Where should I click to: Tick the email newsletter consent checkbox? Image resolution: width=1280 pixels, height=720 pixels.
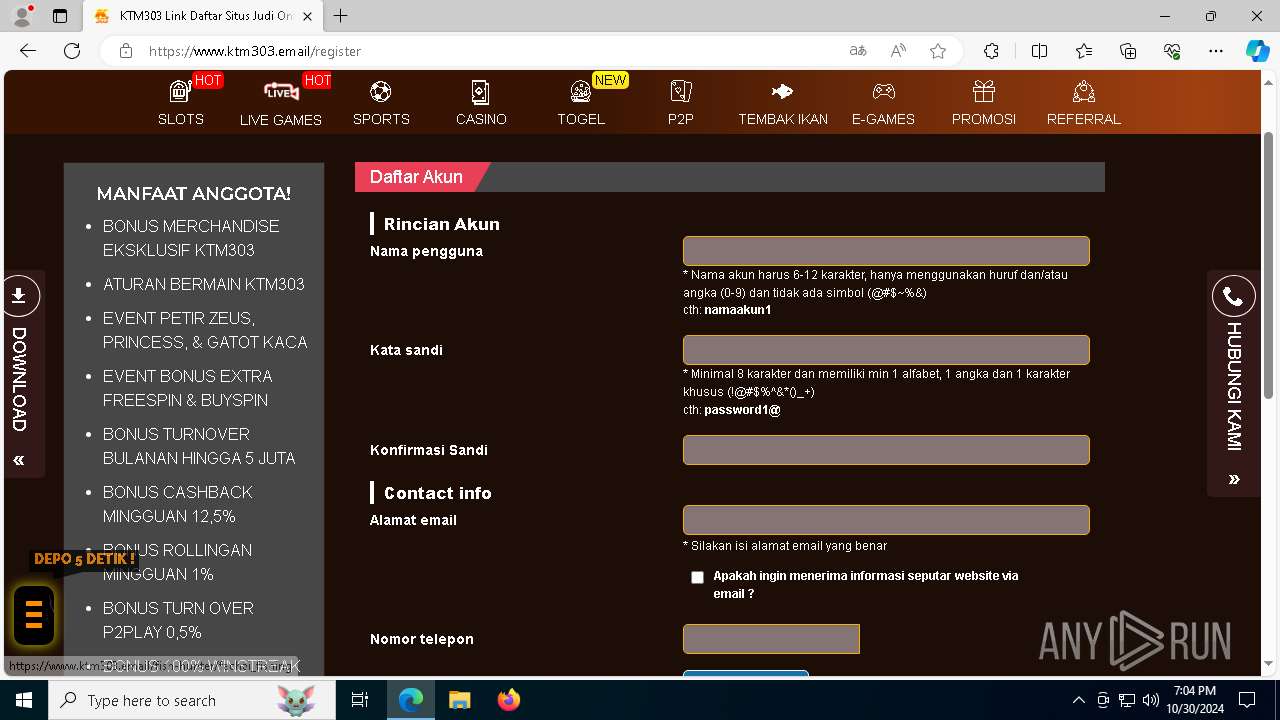(697, 577)
